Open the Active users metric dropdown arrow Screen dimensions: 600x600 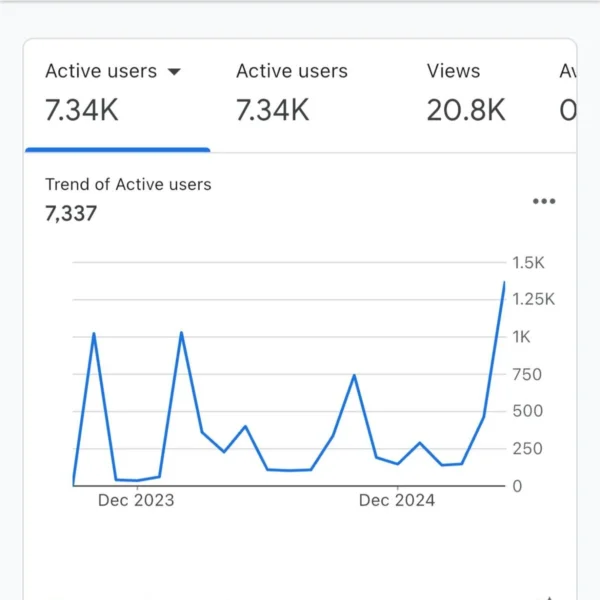tap(174, 72)
